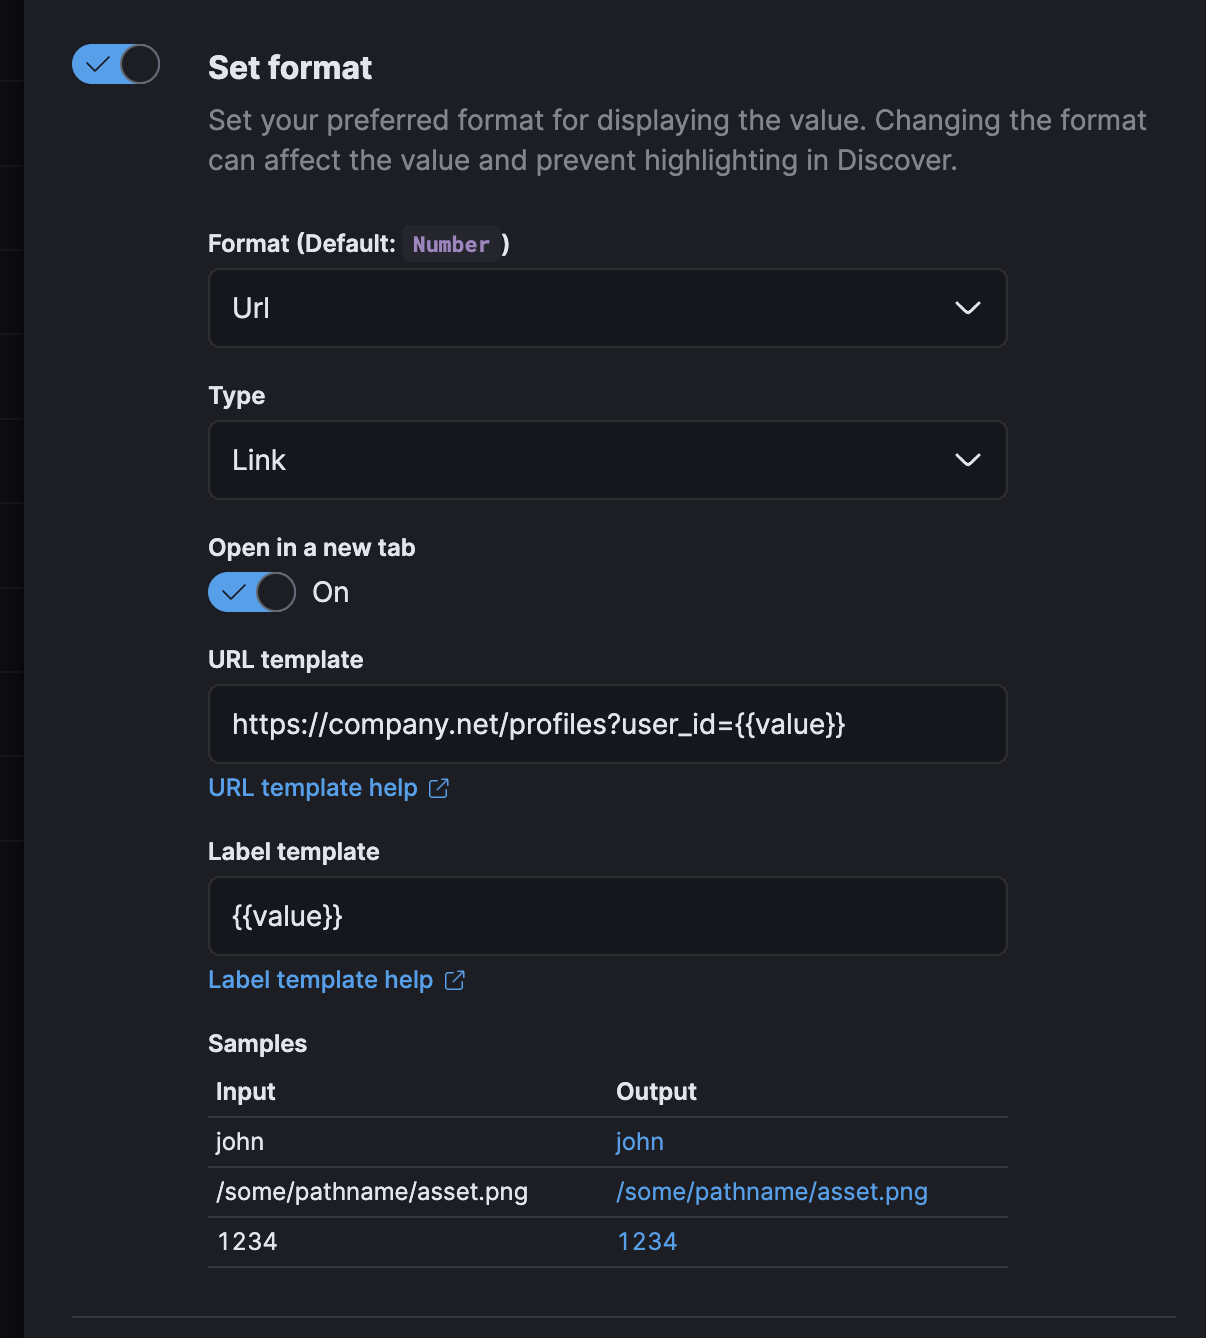The image size is (1206, 1338).
Task: Click inside the URL template input field
Action: pyautogui.click(x=607, y=724)
